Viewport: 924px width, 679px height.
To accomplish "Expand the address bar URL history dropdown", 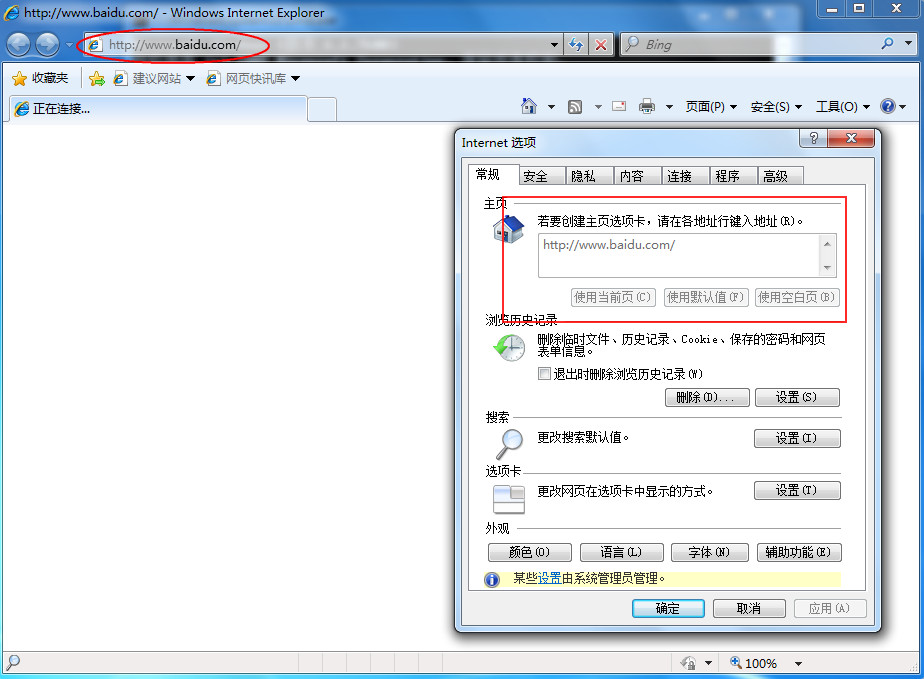I will coord(554,45).
